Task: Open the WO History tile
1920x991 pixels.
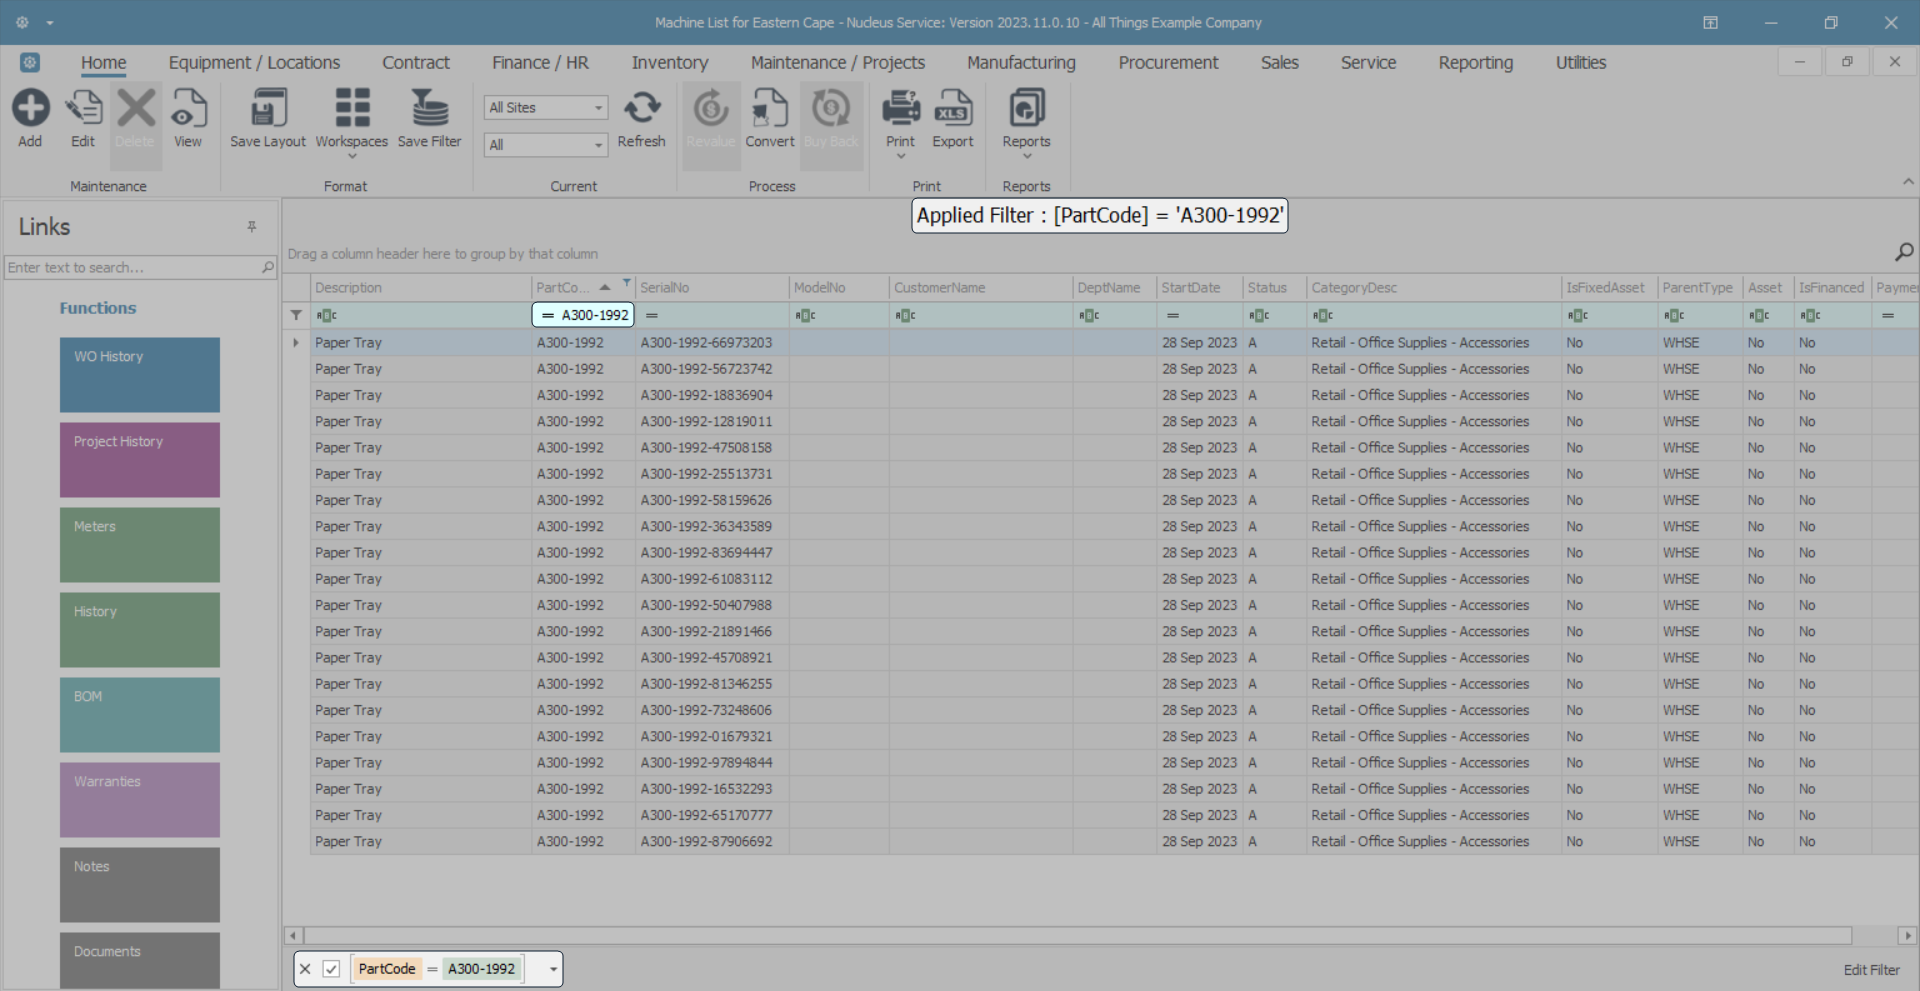Action: 140,375
